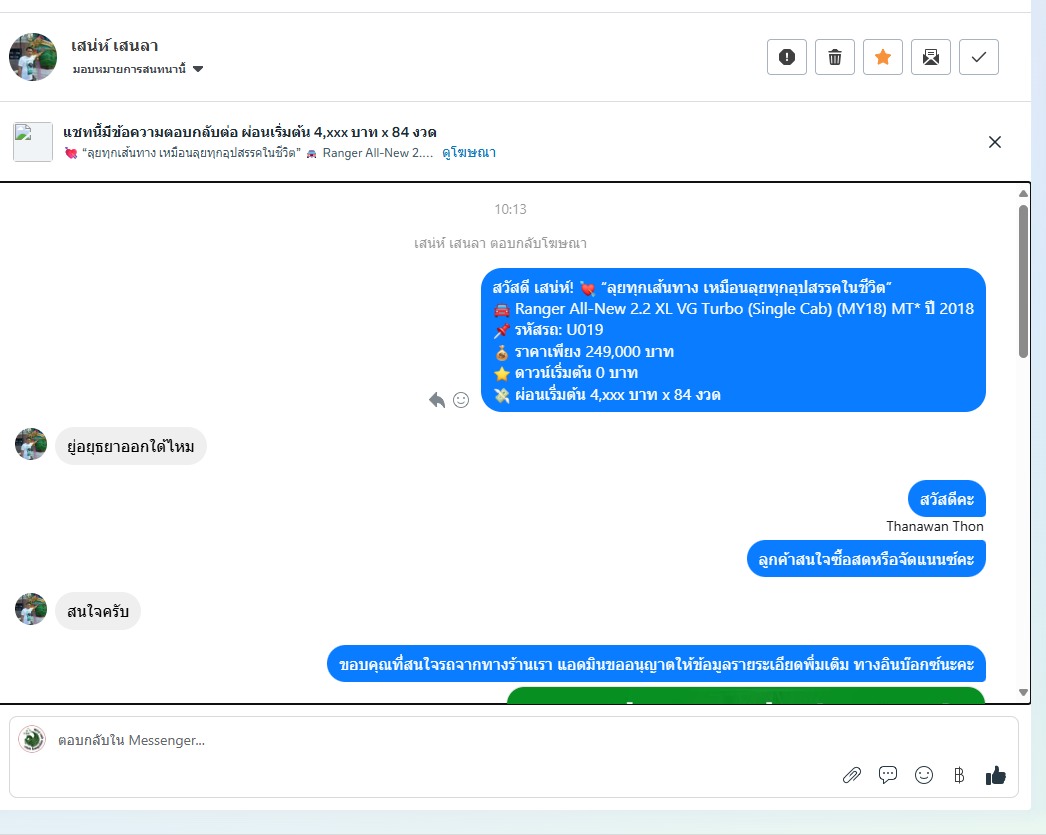Reply to the Ranger ad message arrow
The height and width of the screenshot is (835, 1046).
(x=437, y=400)
